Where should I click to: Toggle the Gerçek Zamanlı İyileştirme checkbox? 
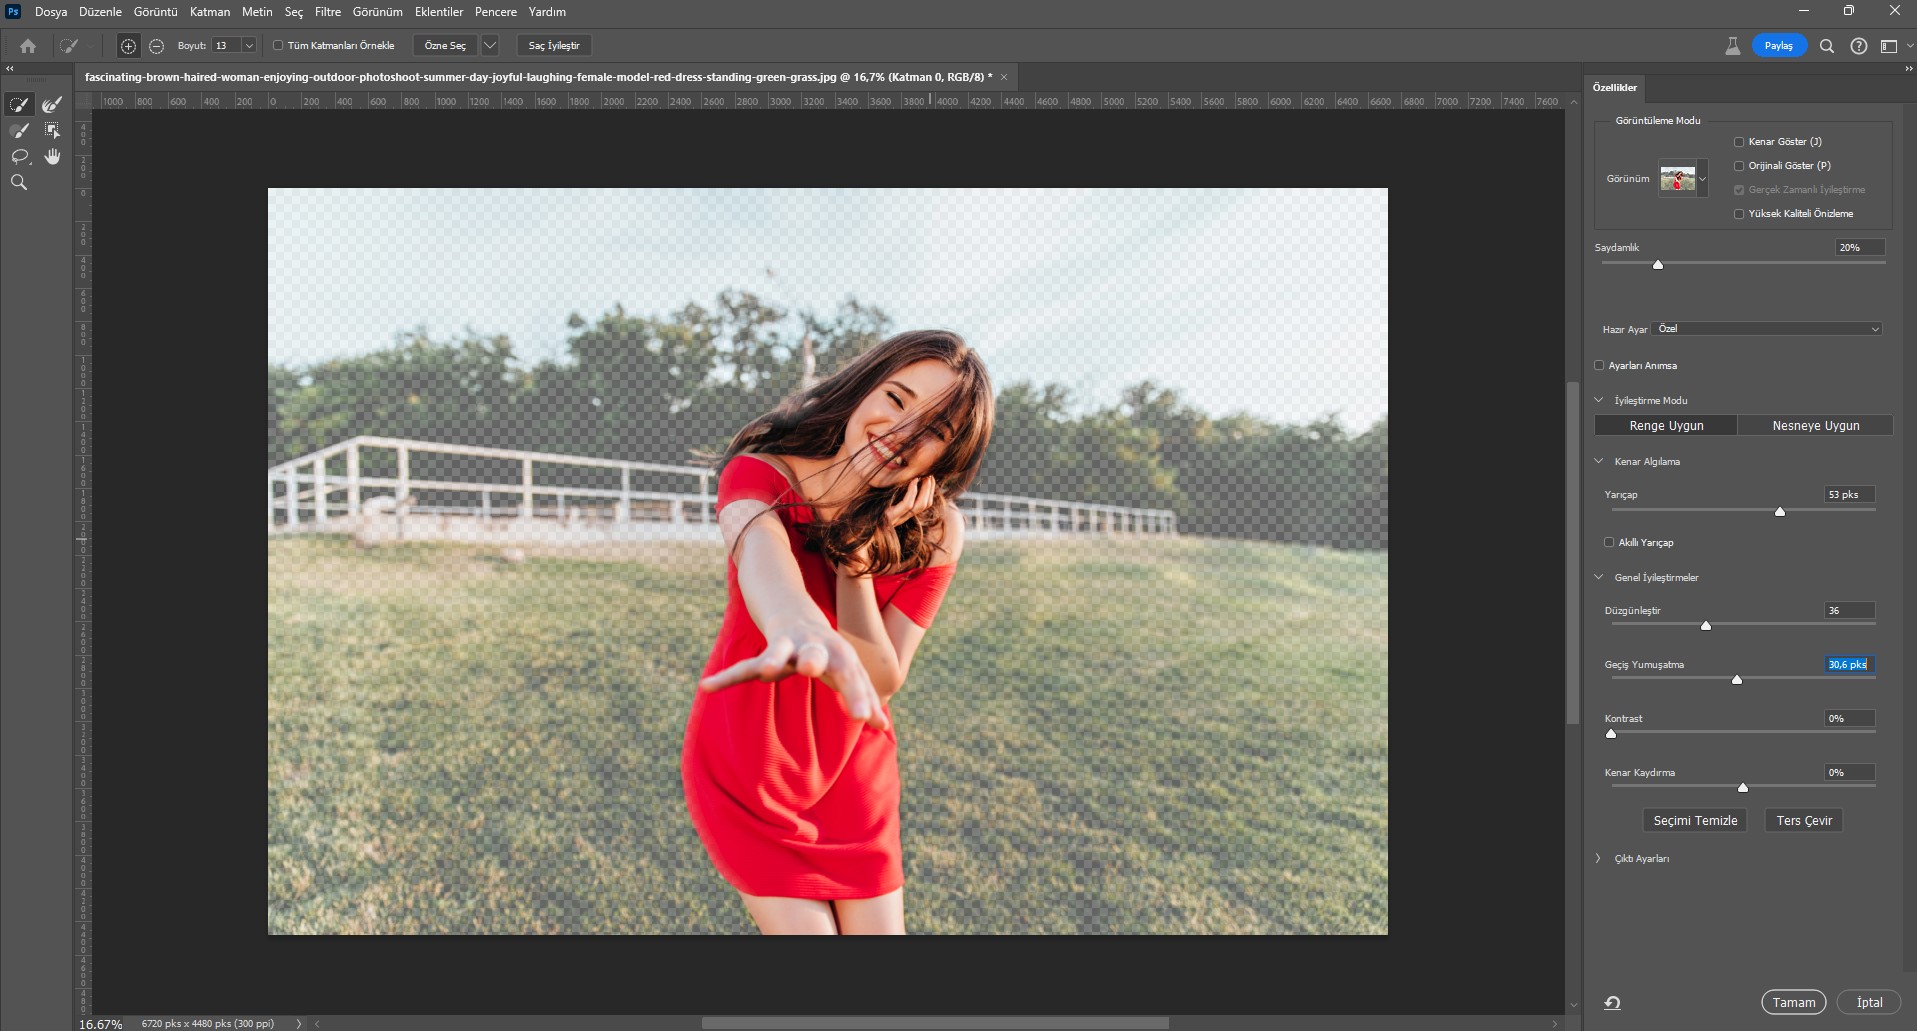1739,190
